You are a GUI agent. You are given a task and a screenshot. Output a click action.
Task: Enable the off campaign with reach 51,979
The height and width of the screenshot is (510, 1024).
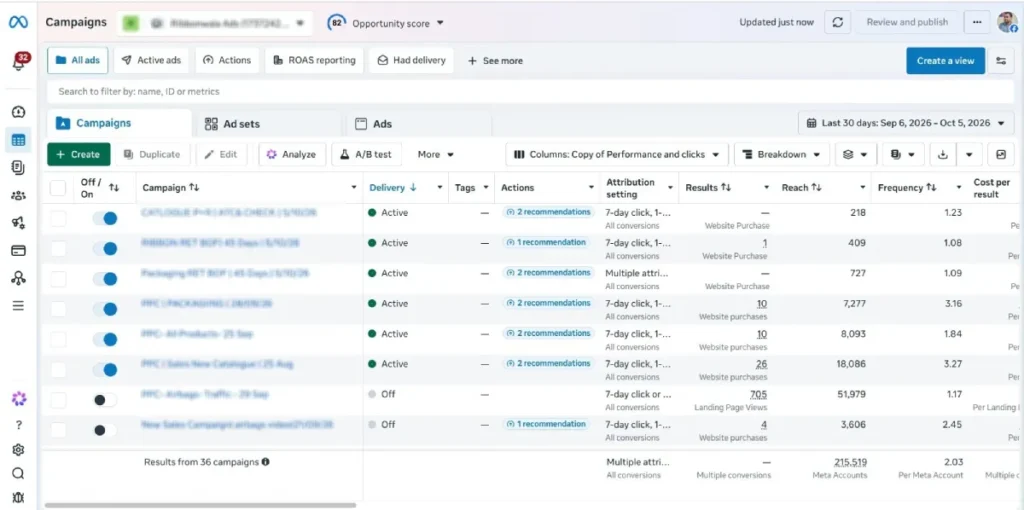click(105, 400)
